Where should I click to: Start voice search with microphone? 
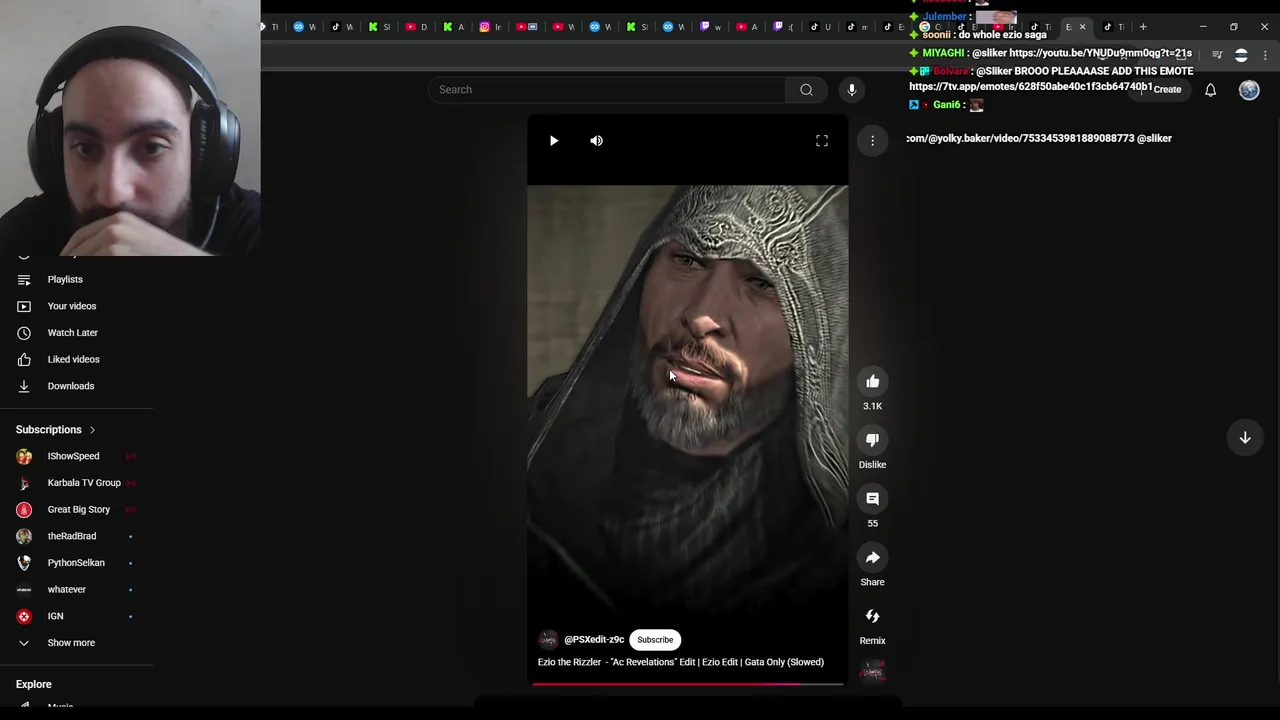tap(851, 90)
